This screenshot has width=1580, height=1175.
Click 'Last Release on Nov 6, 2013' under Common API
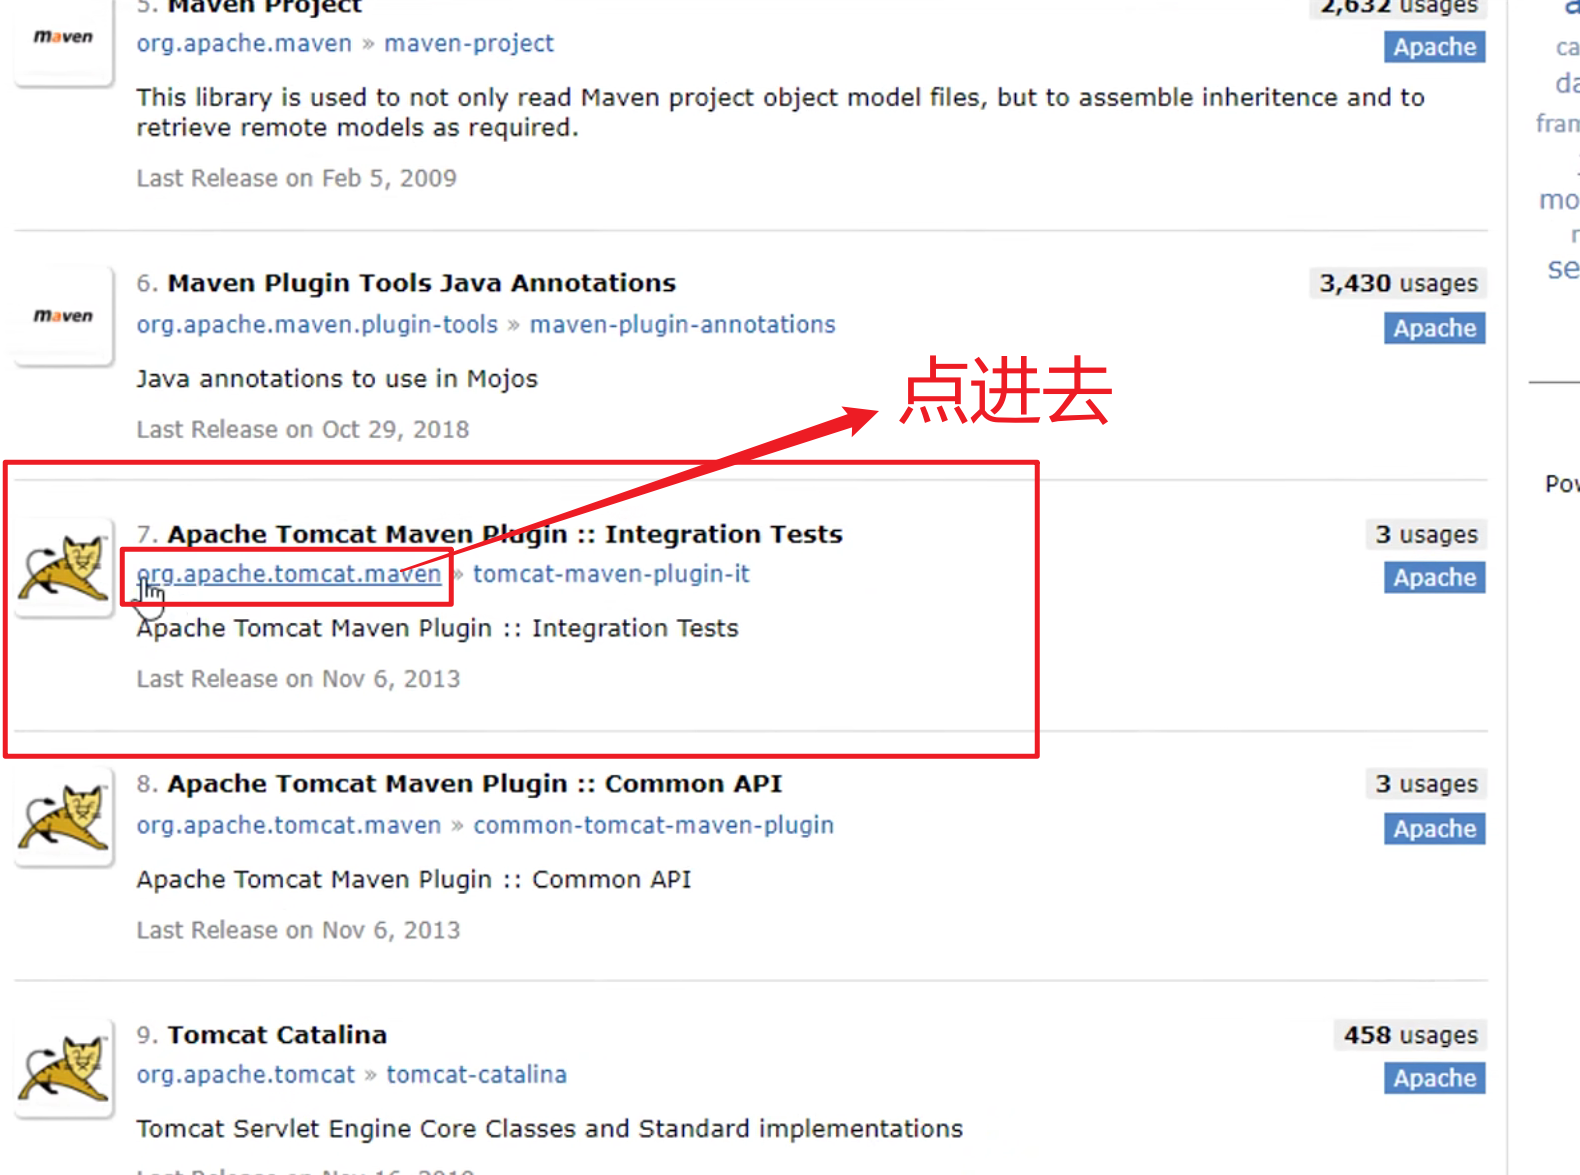click(299, 930)
